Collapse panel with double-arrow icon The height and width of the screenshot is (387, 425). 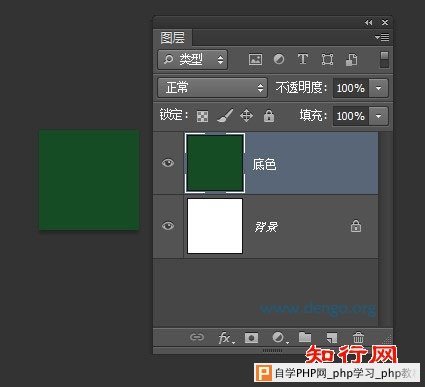(x=368, y=23)
